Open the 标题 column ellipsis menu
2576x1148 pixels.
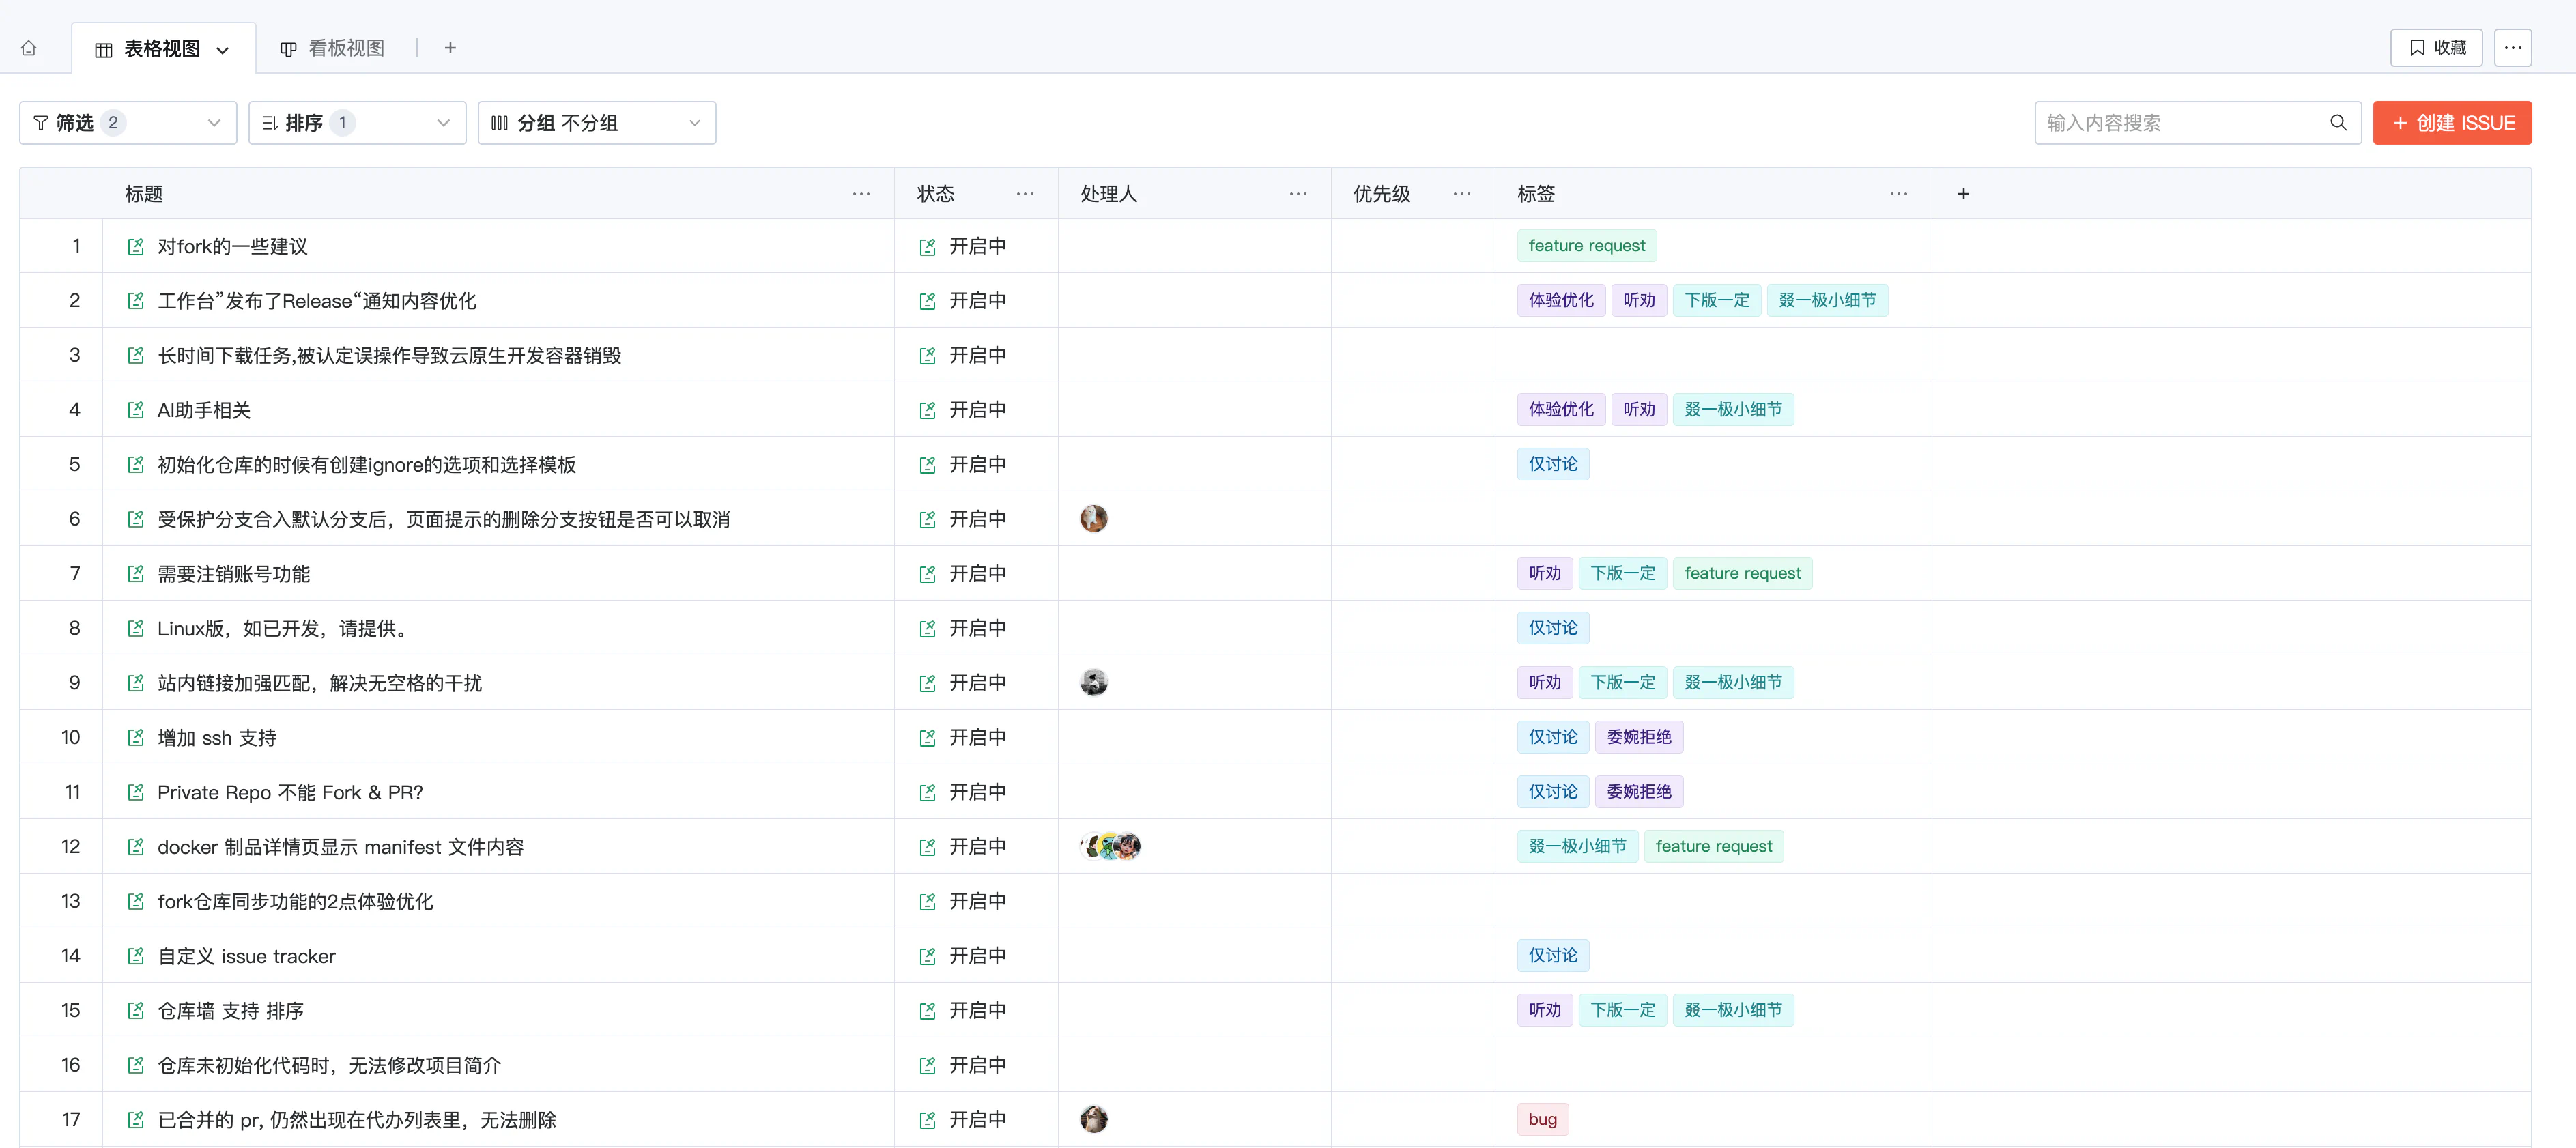click(x=860, y=194)
